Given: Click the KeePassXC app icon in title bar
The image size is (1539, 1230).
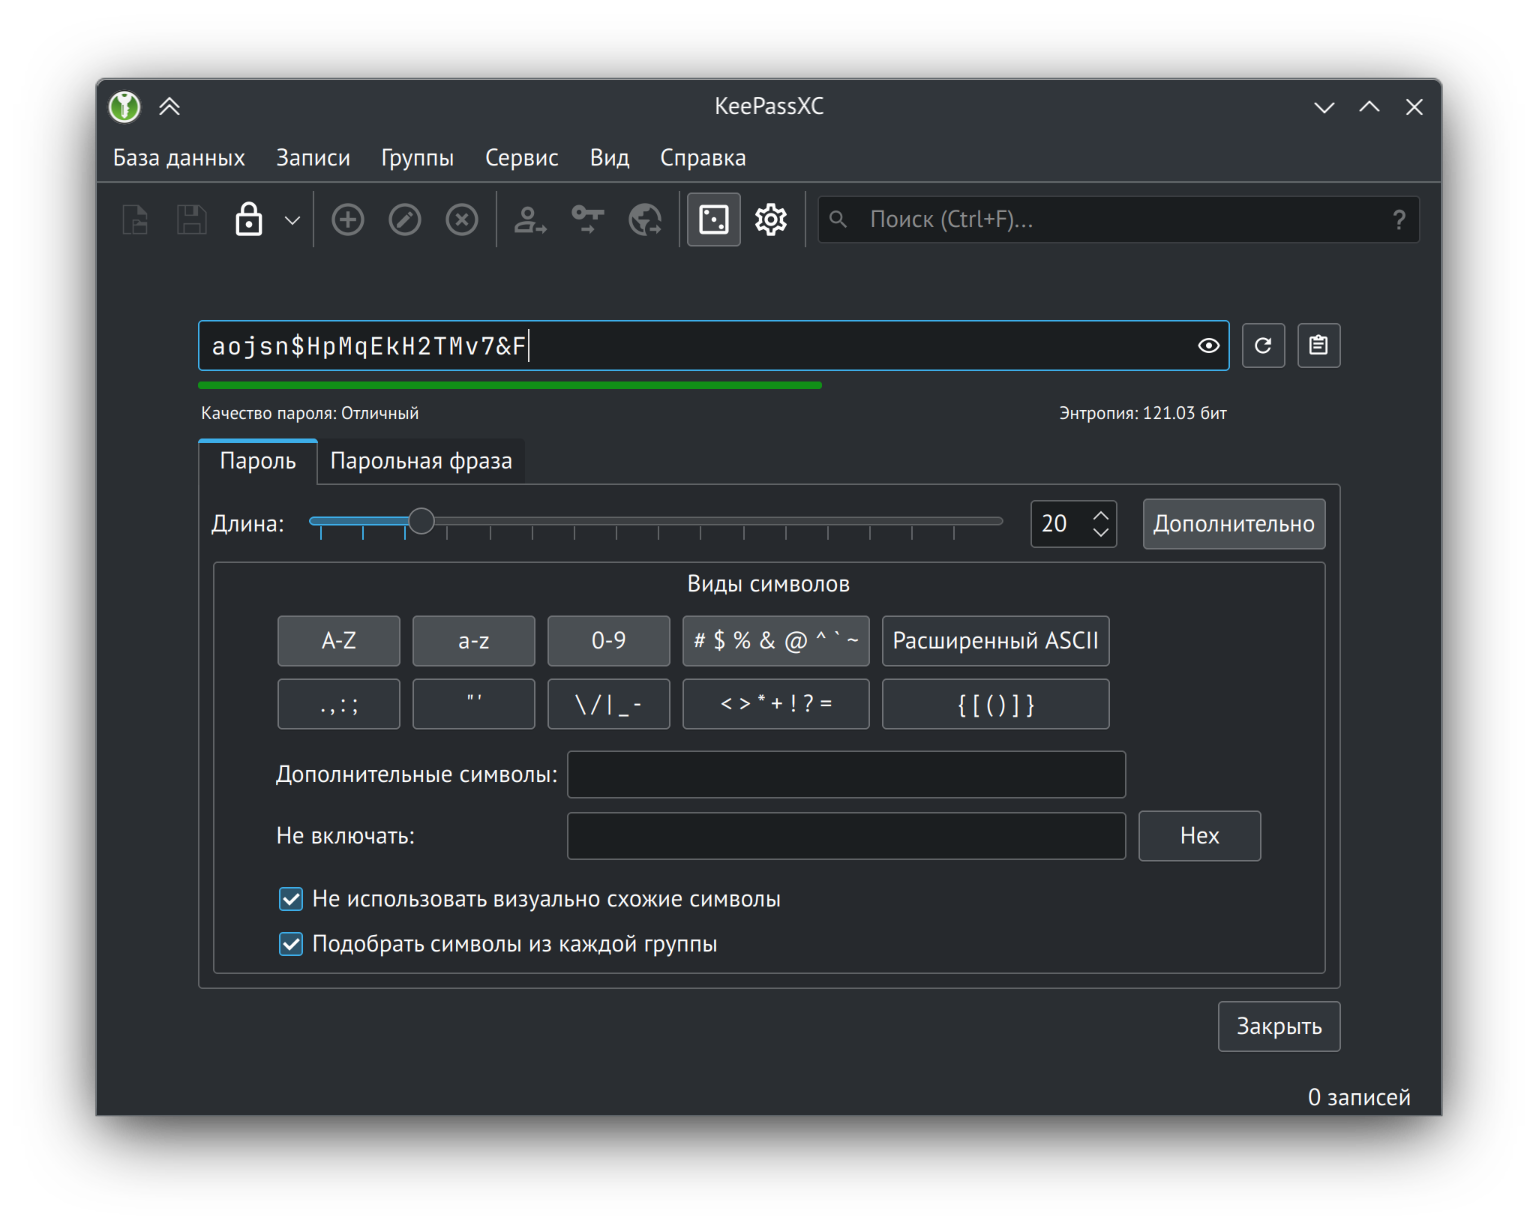Looking at the screenshot, I should coord(125,107).
